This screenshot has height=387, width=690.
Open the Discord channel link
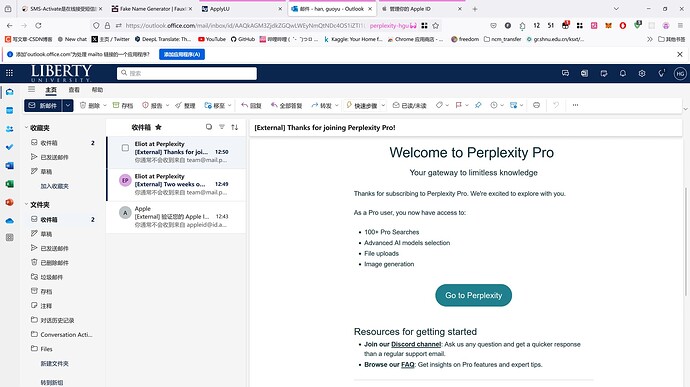tap(416, 344)
